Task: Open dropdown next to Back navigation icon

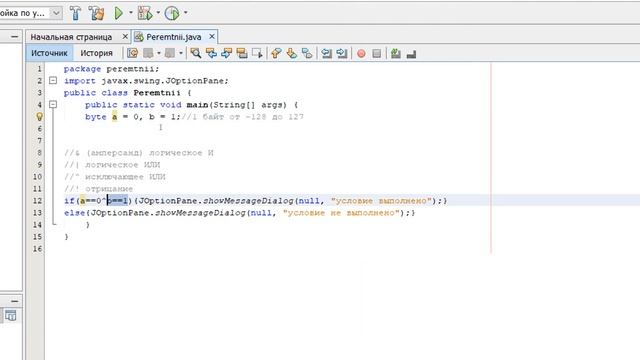Action: coord(159,53)
